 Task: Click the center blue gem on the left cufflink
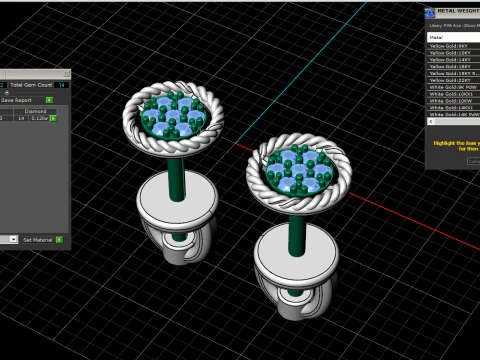173,115
